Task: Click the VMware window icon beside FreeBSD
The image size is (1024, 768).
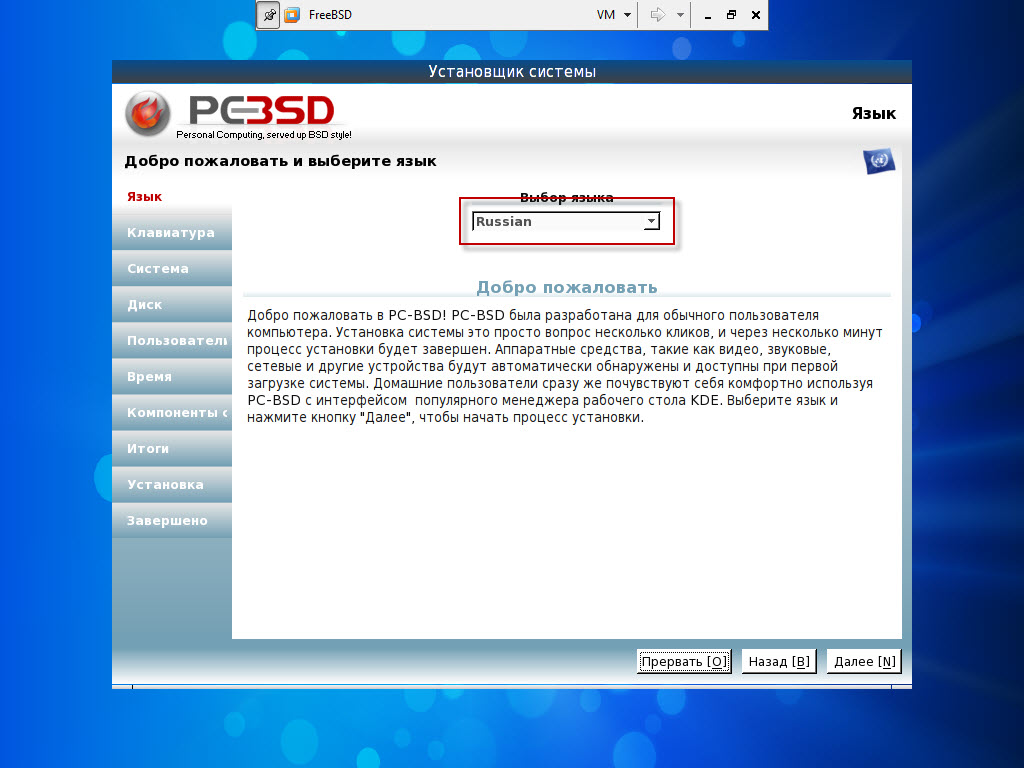Action: [x=292, y=14]
